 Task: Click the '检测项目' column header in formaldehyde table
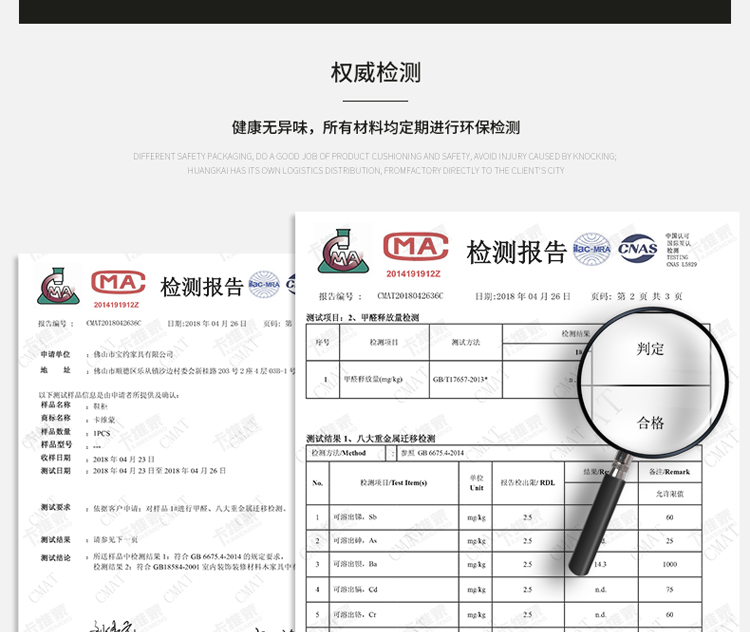384,342
